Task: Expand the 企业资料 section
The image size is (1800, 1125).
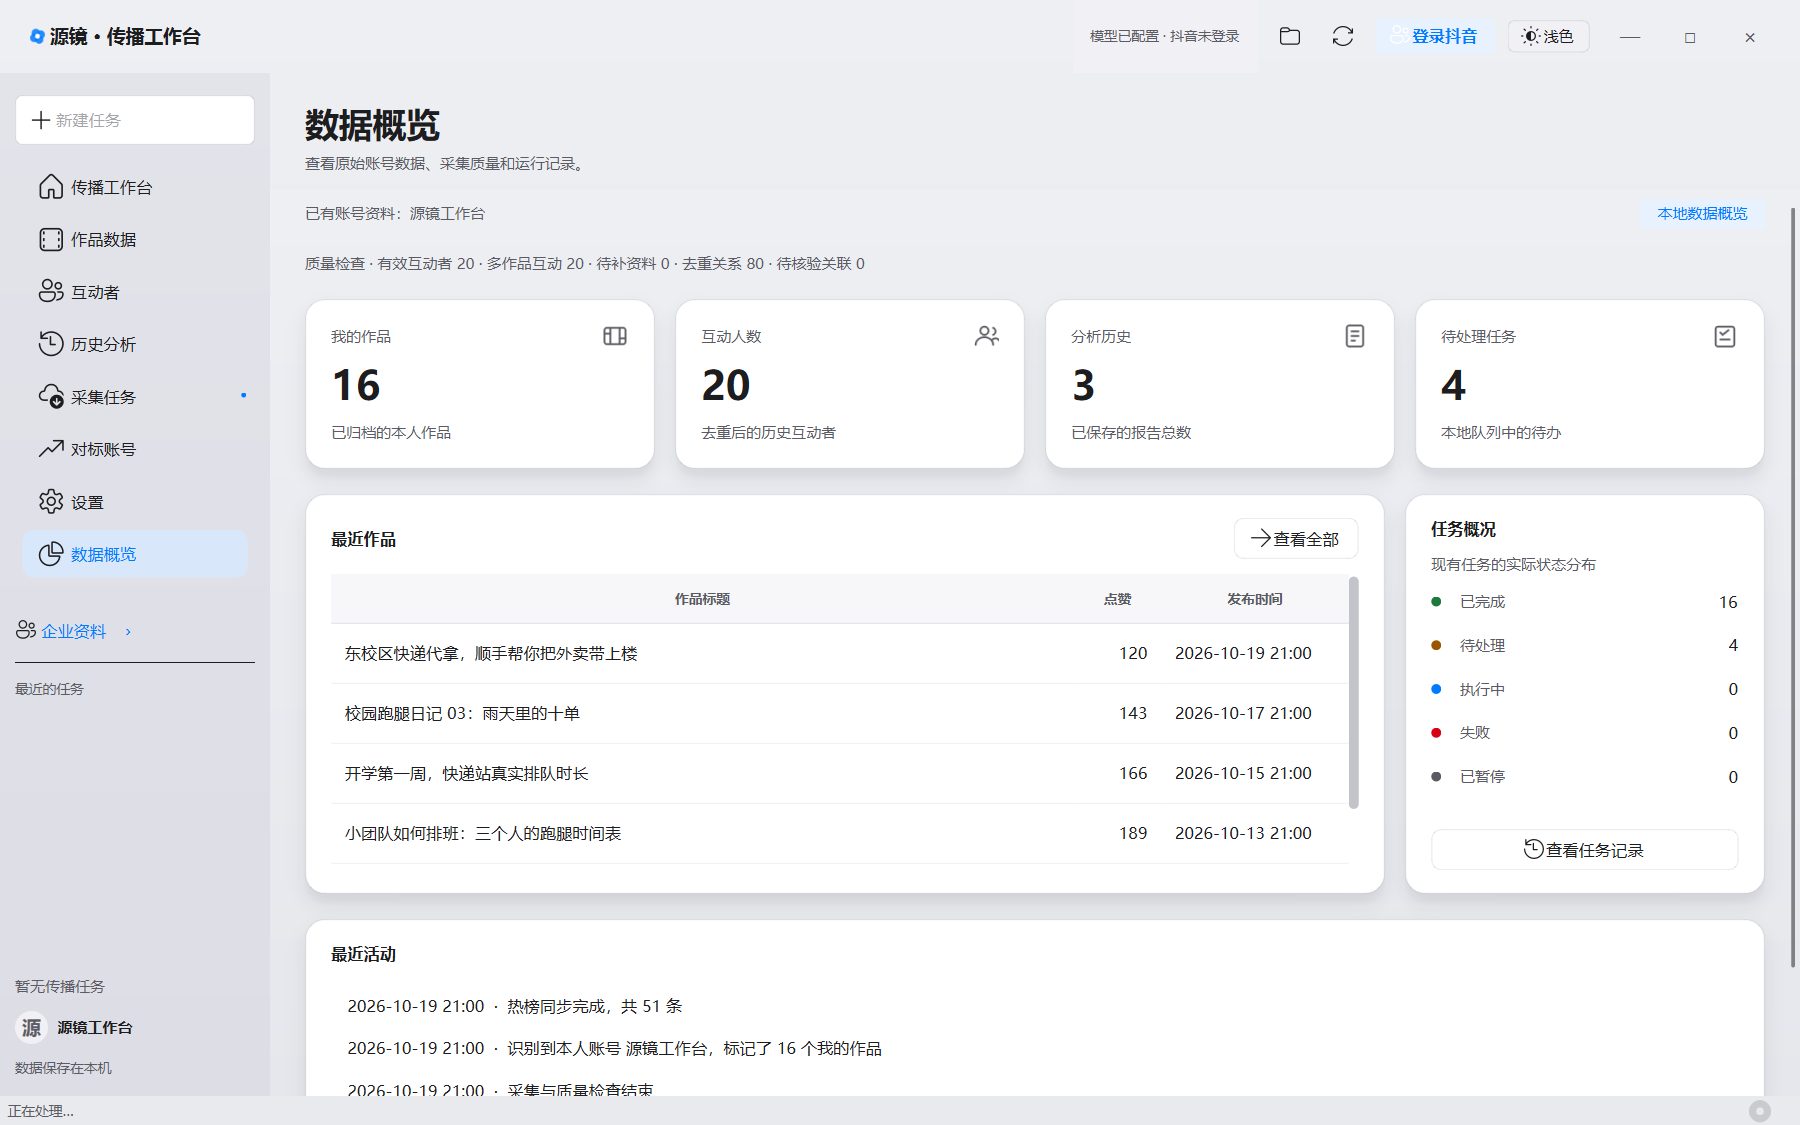Action: [x=75, y=631]
